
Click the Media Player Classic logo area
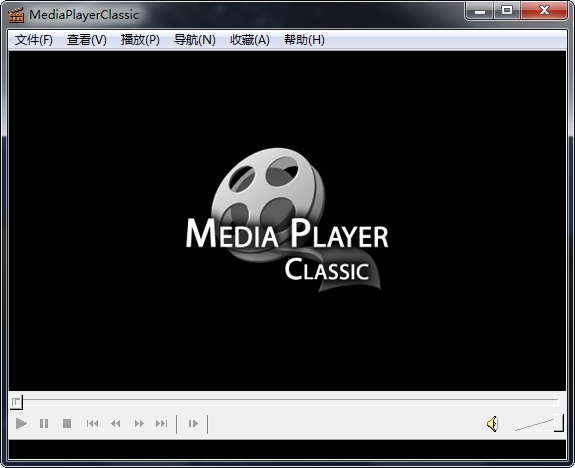[287, 220]
